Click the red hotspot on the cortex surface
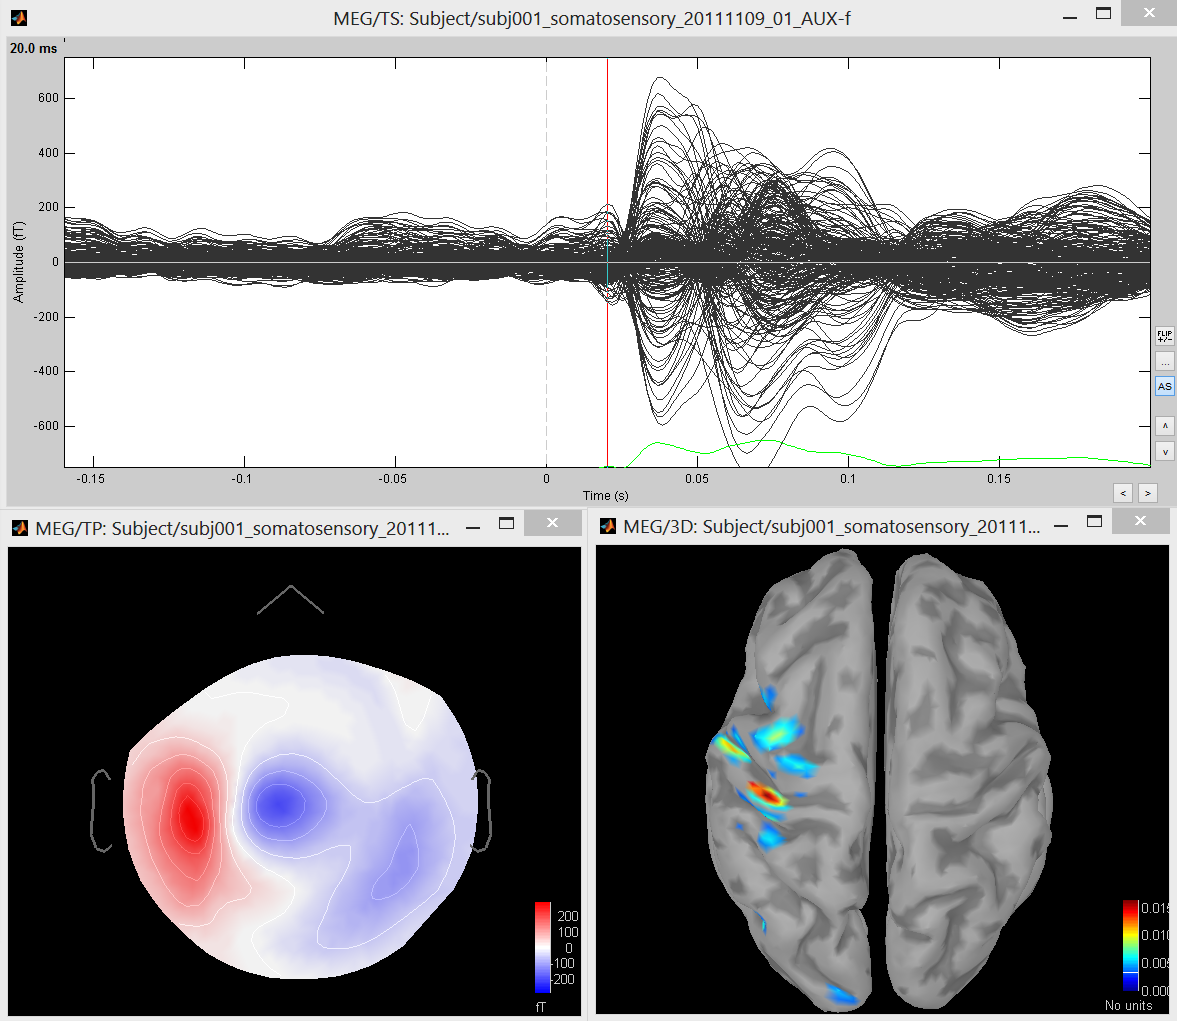 coord(765,794)
